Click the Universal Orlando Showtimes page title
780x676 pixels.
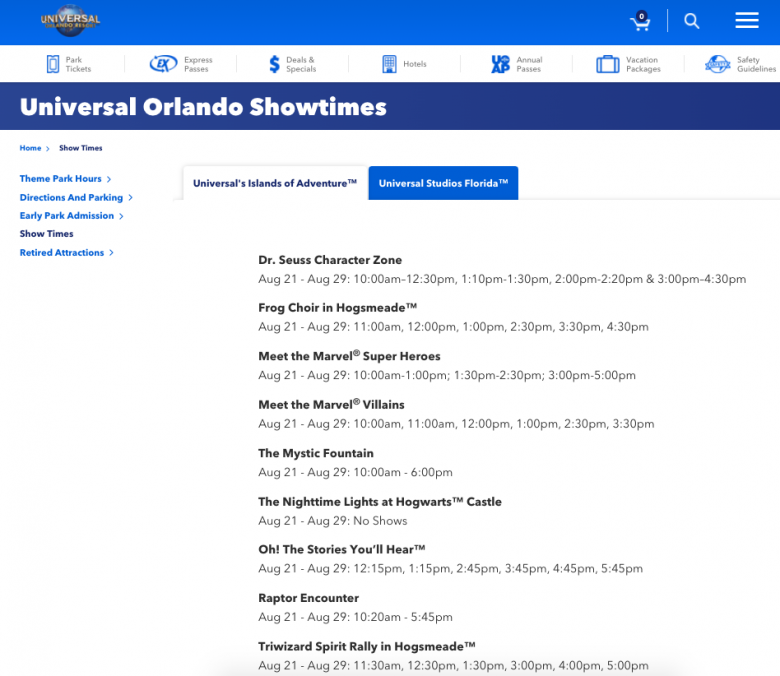pos(203,107)
